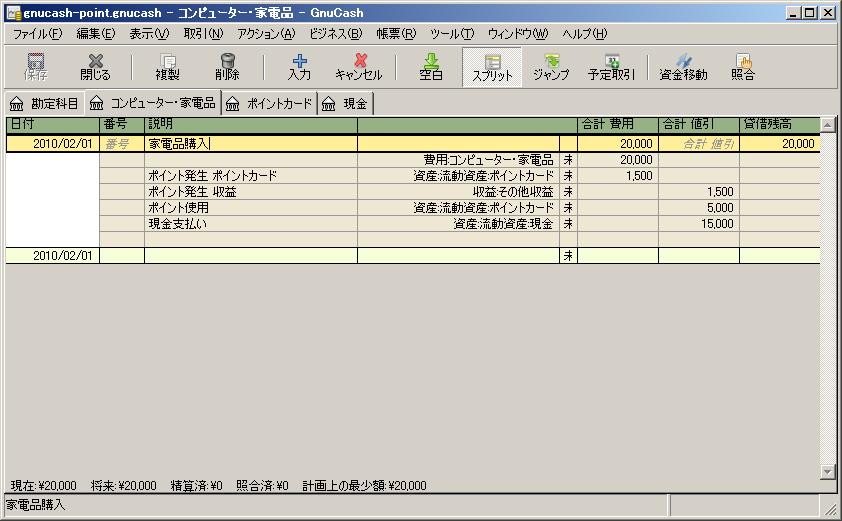842x521 pixels.
Task: Switch to the ポイントカード tab
Action: point(270,104)
